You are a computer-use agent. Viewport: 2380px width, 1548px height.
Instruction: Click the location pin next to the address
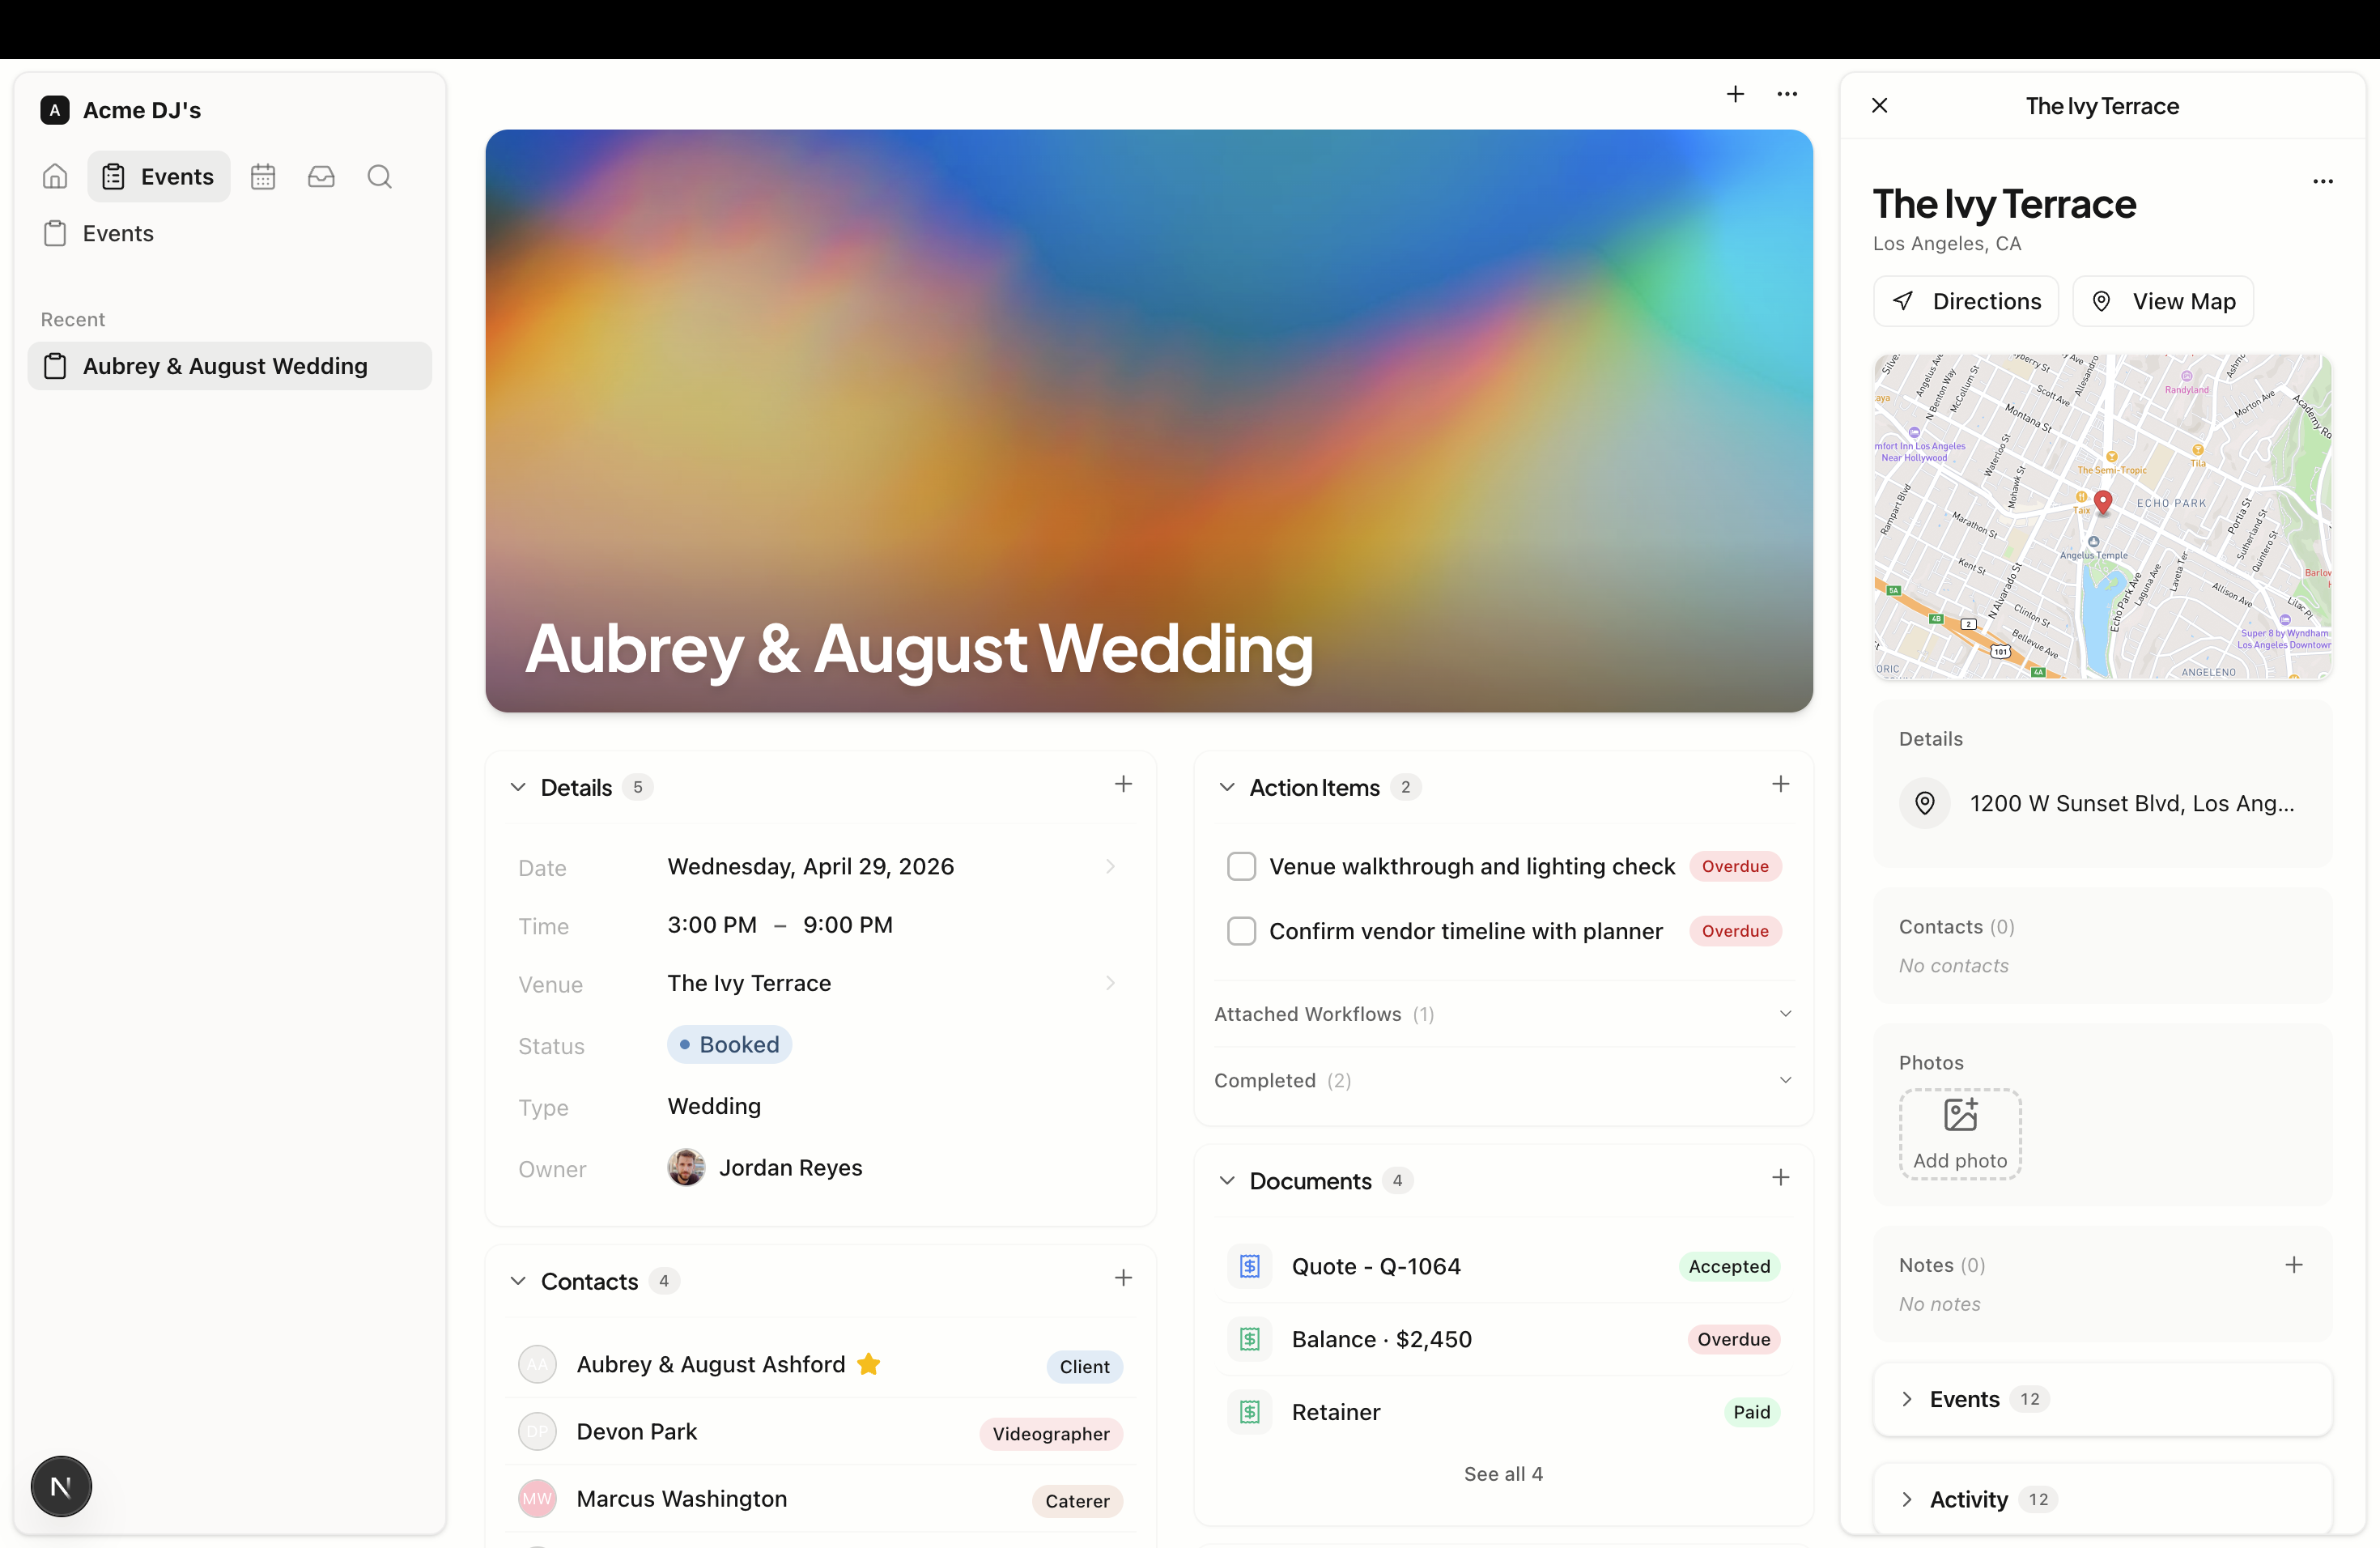coord(1924,803)
